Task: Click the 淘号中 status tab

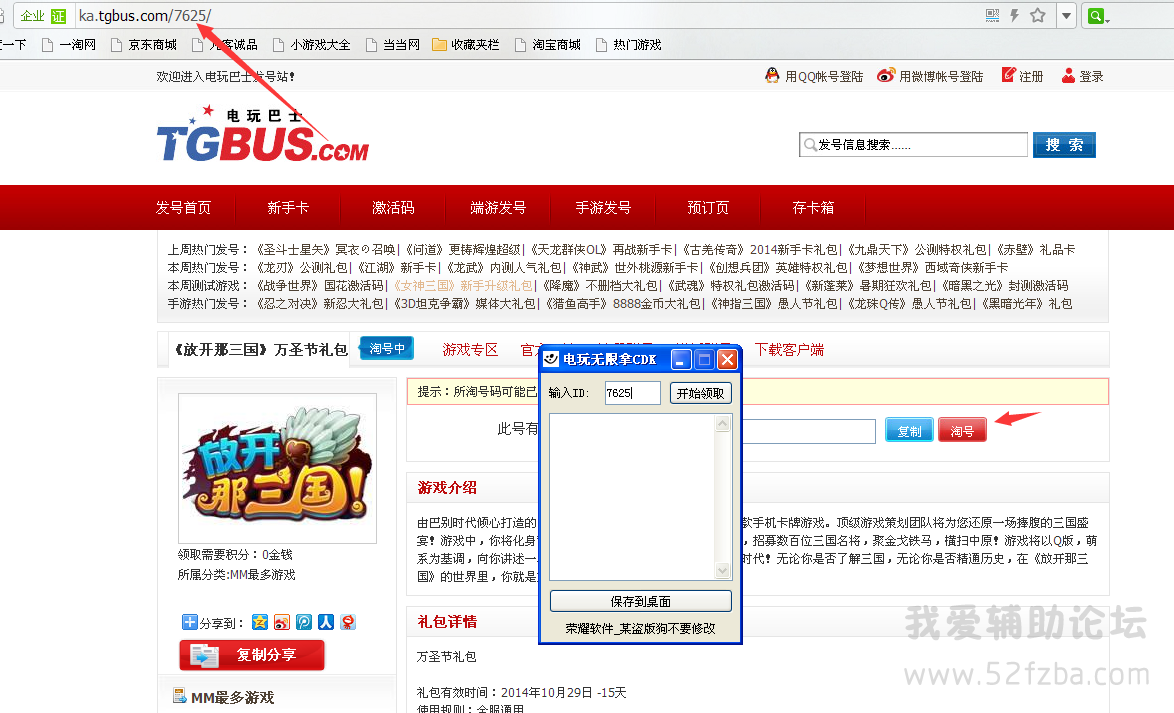Action: 387,348
